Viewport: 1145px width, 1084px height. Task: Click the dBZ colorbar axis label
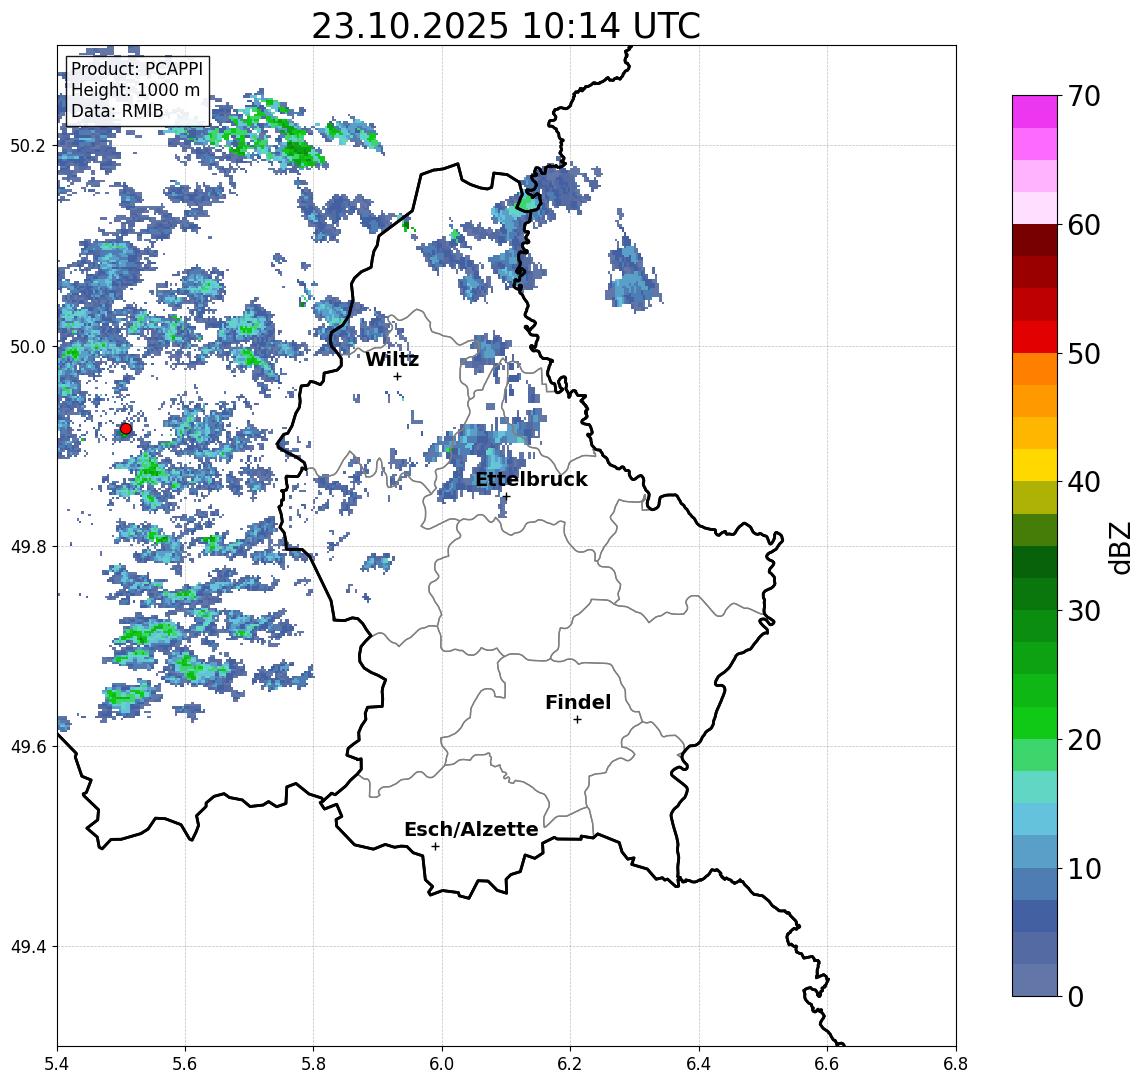point(1120,547)
